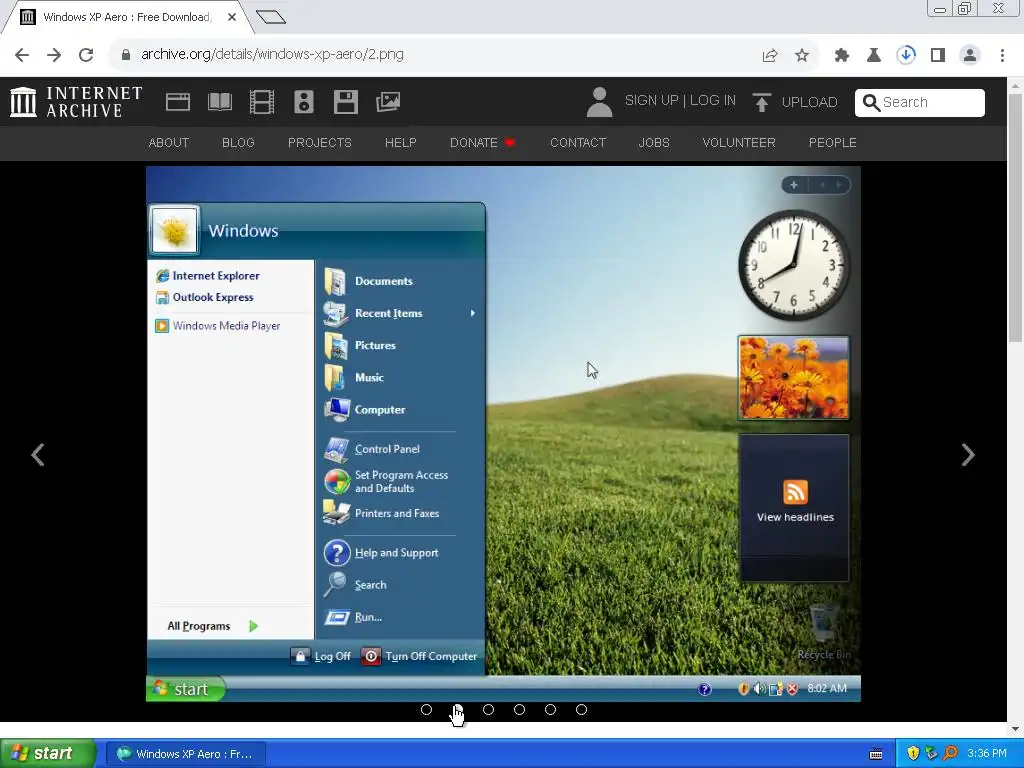Screen dimensions: 1024x768
Task: Click the Windows start button on taskbar
Action: (x=47, y=754)
